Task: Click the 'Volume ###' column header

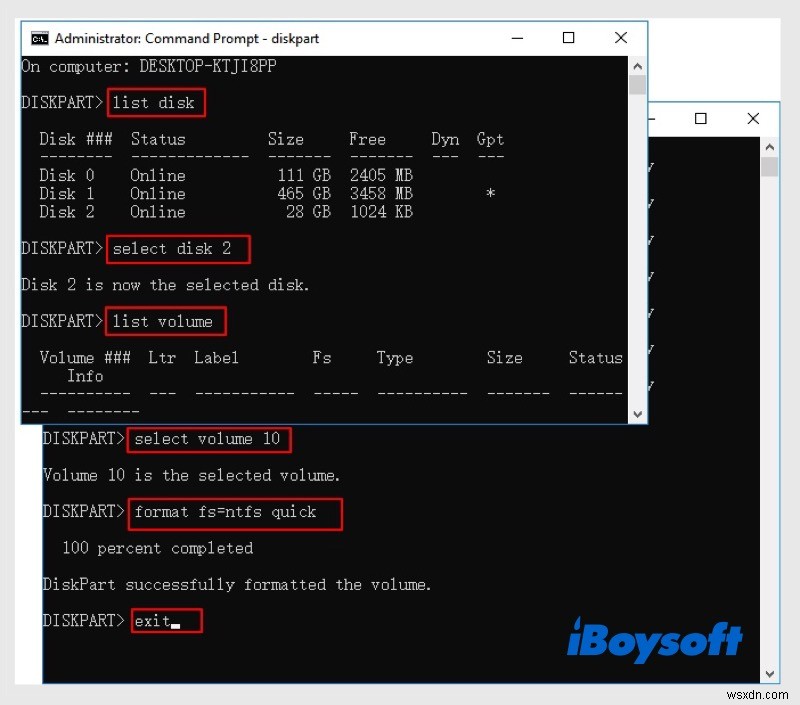Action: (x=85, y=358)
